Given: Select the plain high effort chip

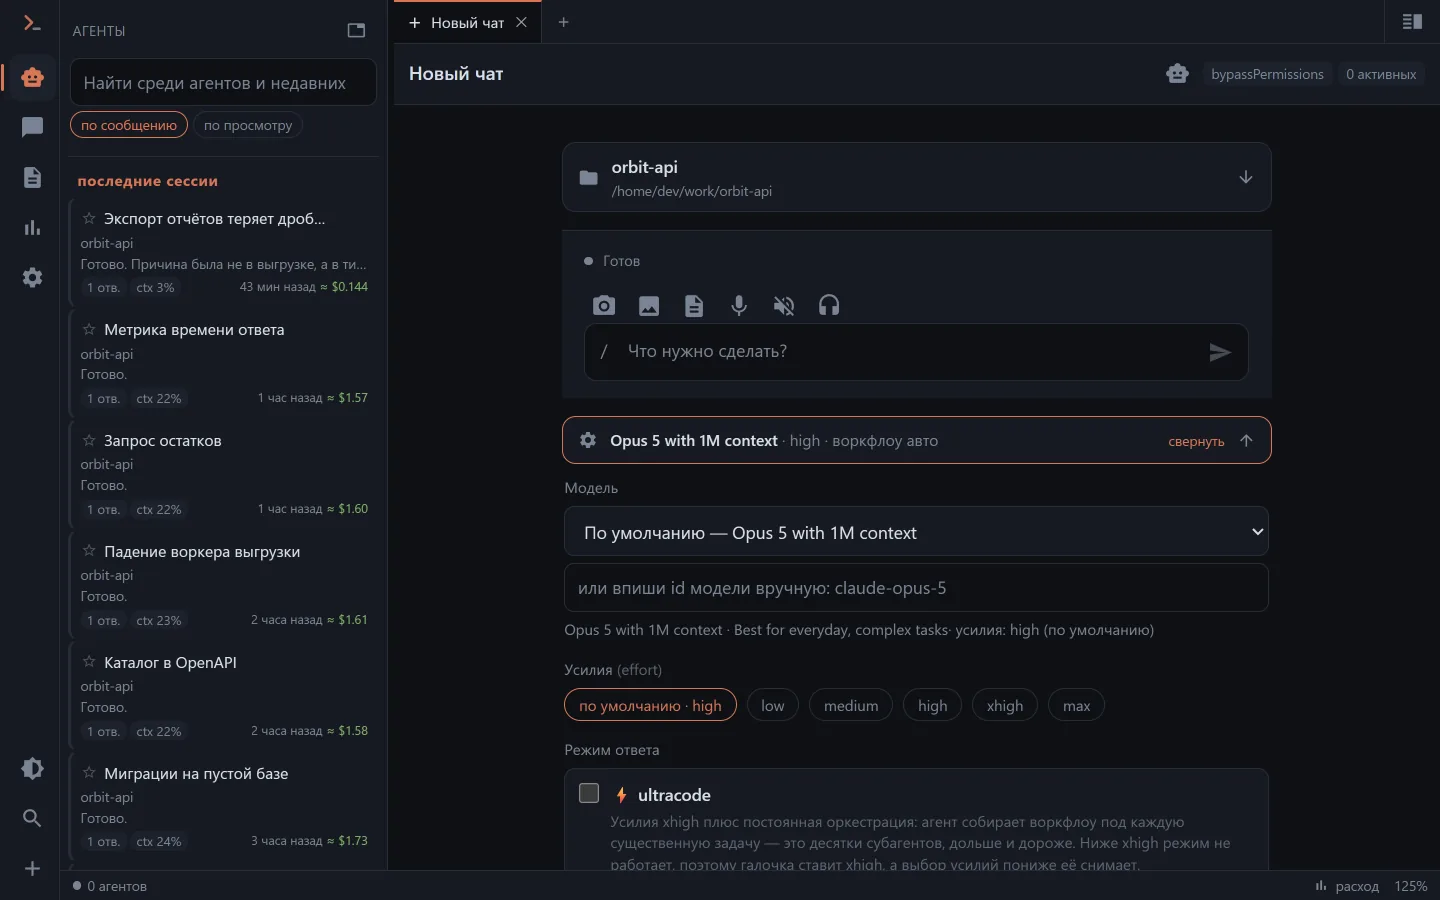Looking at the screenshot, I should 933,705.
